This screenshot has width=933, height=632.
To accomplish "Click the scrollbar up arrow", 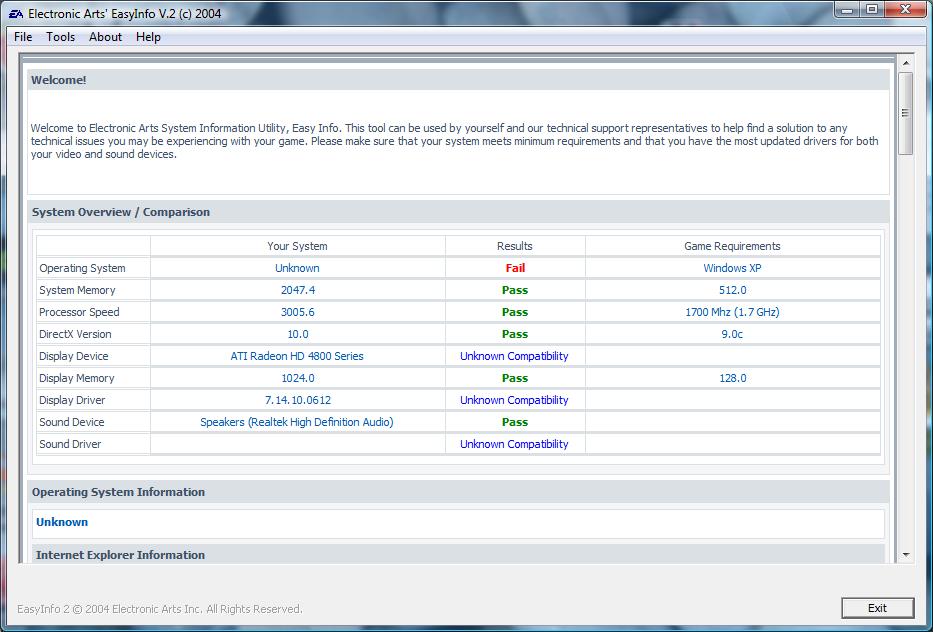I will coord(906,62).
